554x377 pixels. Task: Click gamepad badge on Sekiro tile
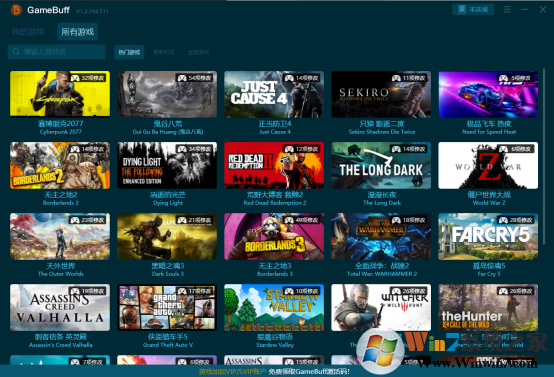[396, 78]
